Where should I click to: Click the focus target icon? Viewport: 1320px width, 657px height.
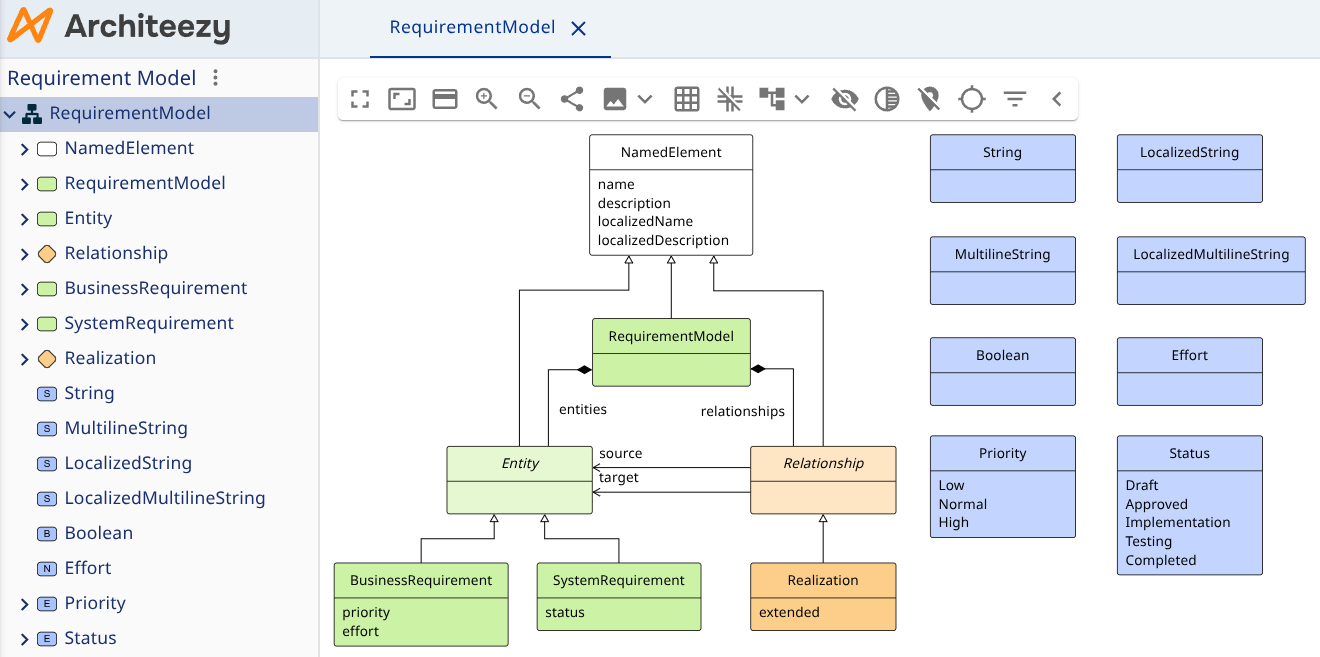(971, 98)
